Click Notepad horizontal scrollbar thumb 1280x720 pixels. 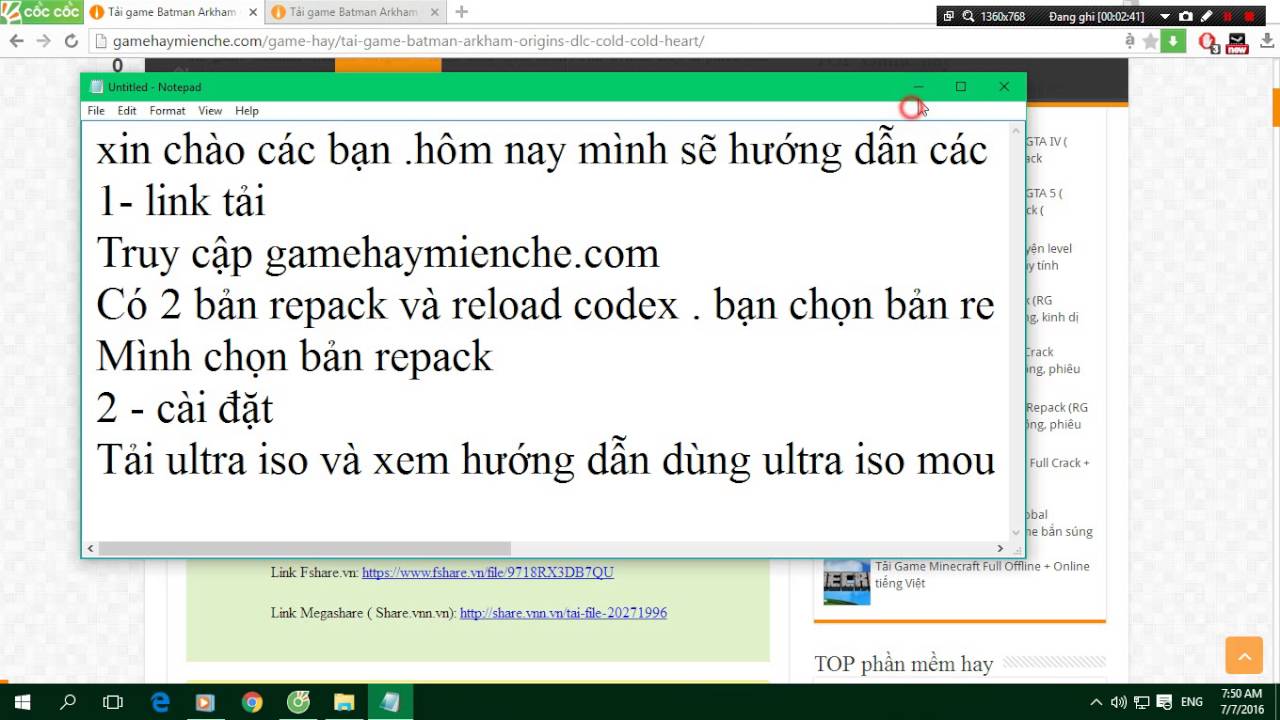pos(305,548)
